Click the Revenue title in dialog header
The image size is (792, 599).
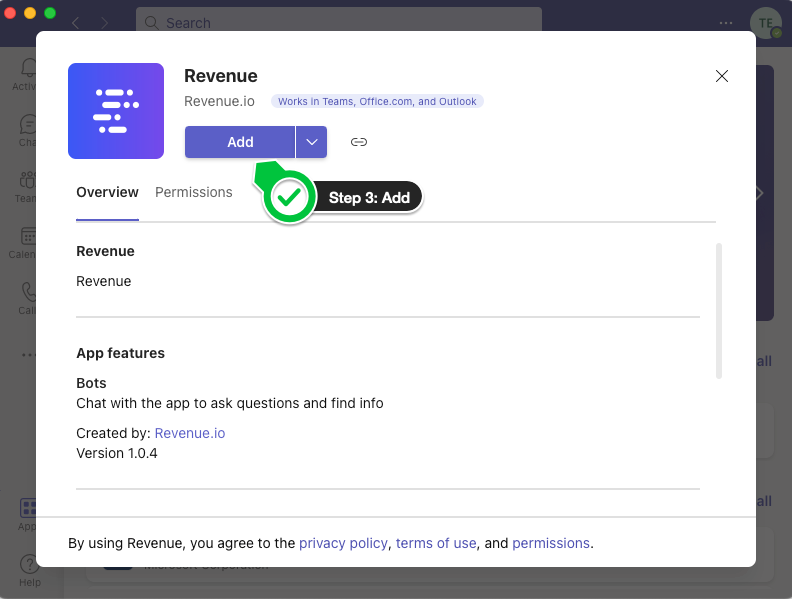(221, 76)
